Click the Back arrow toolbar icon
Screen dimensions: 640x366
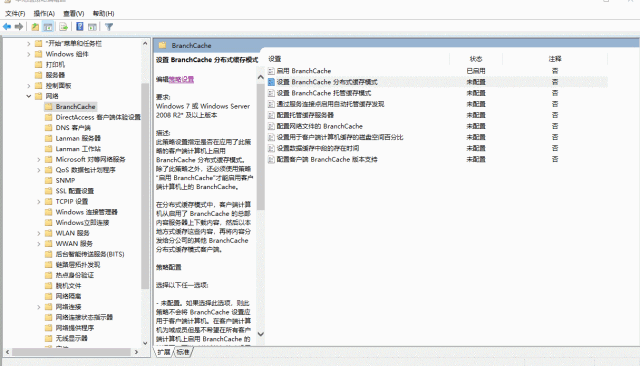pos(7,27)
